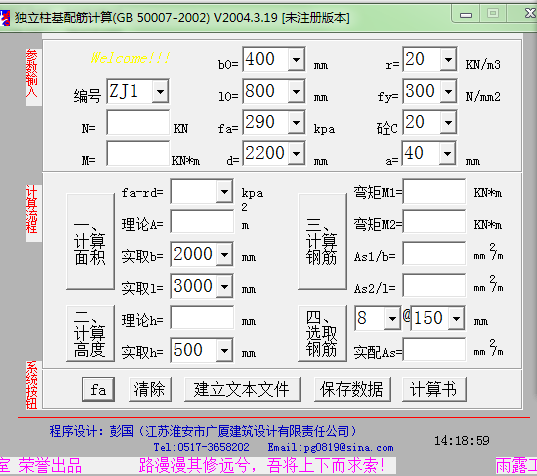Open the 实取h dropdown showing 500
Screen dimensions: 537x476
pos(224,350)
